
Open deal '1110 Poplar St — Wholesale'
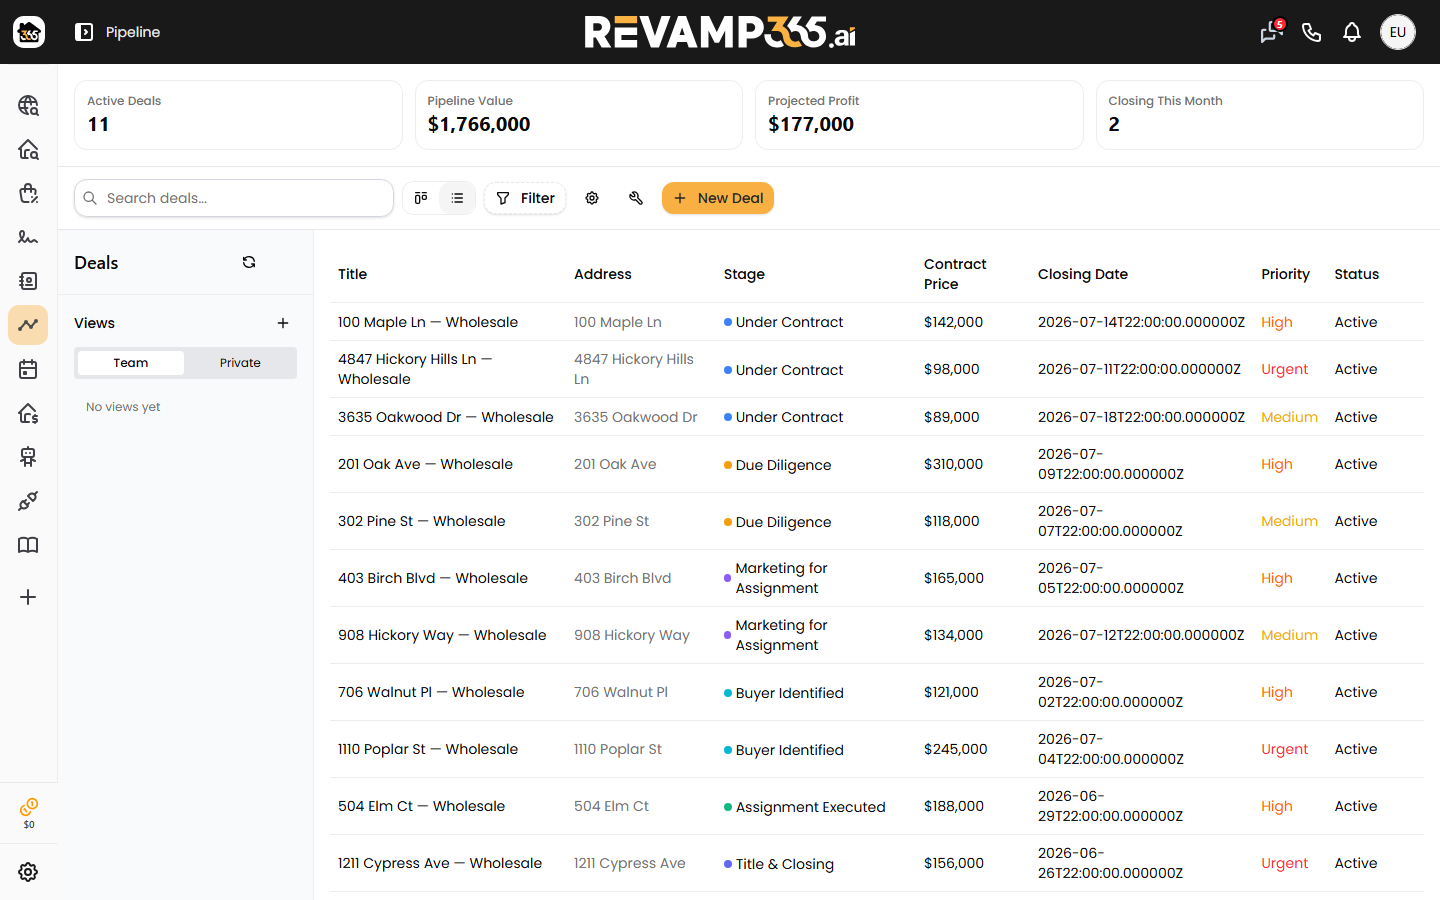(x=428, y=749)
